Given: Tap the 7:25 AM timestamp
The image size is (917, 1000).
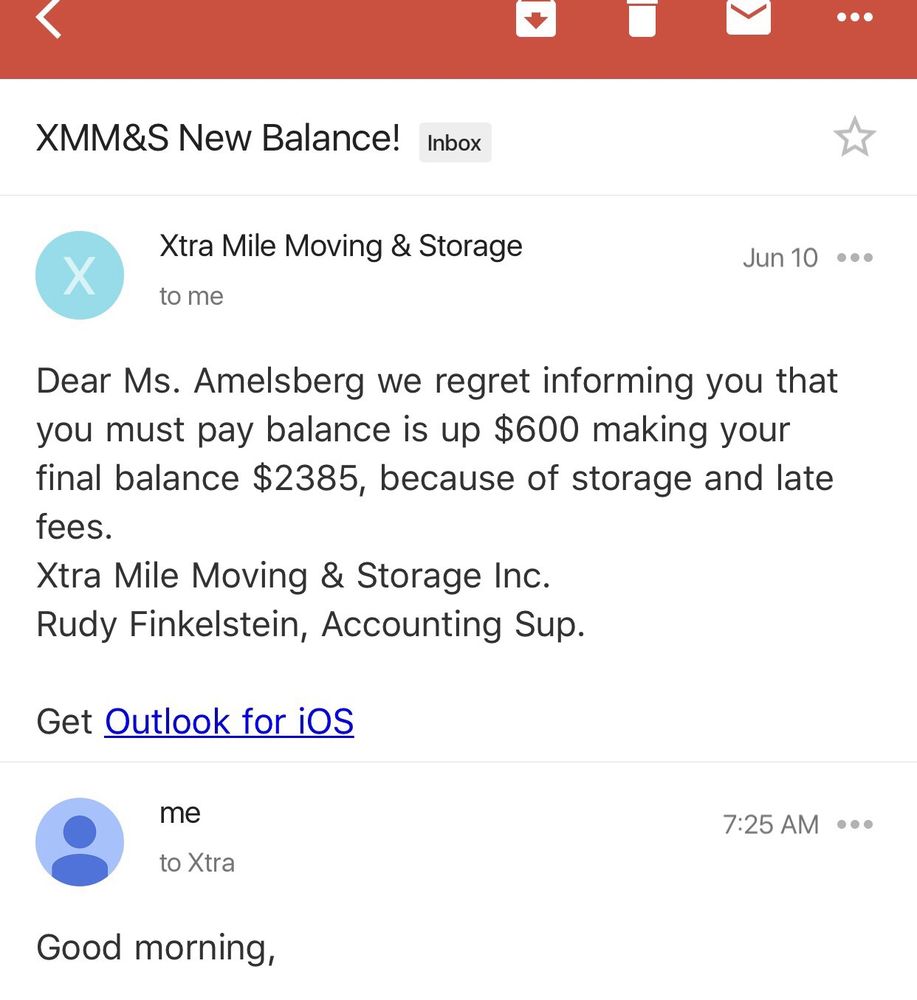Looking at the screenshot, I should (x=770, y=825).
